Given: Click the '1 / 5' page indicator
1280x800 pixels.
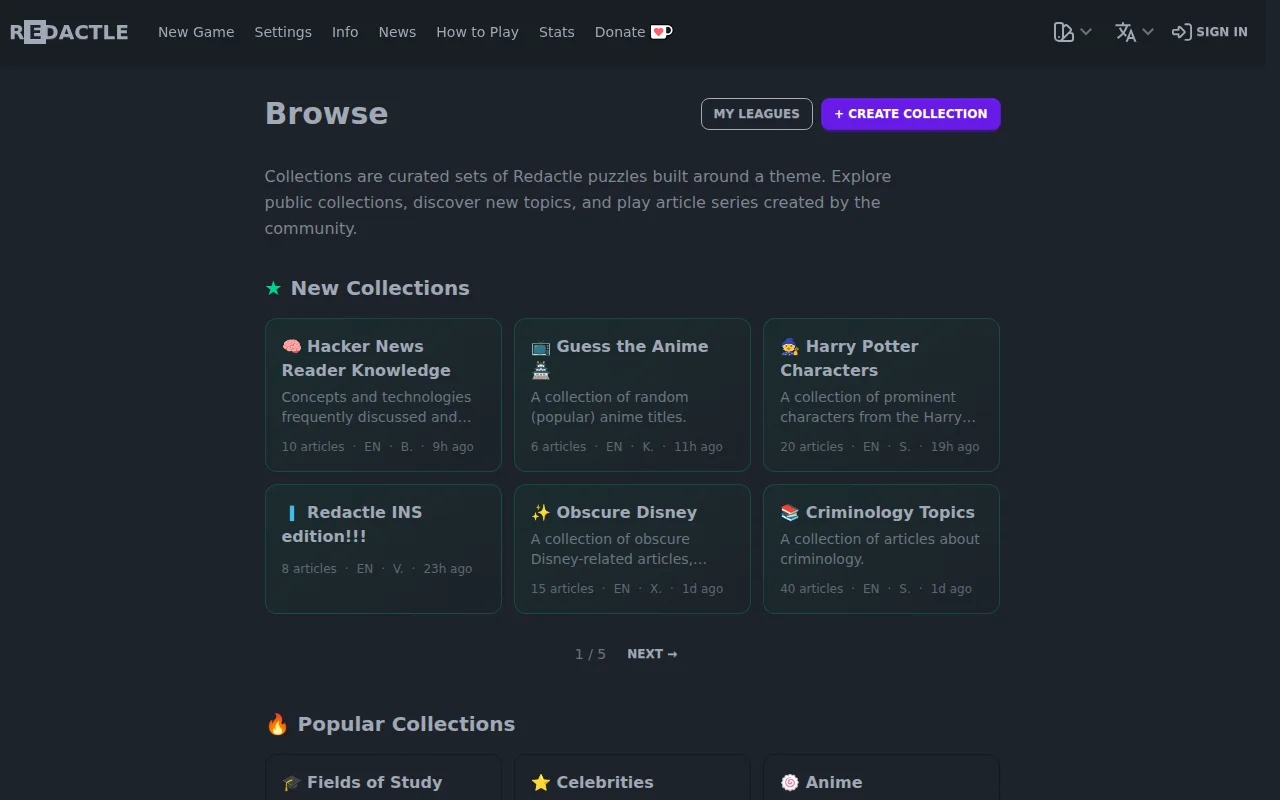Looking at the screenshot, I should coord(590,654).
